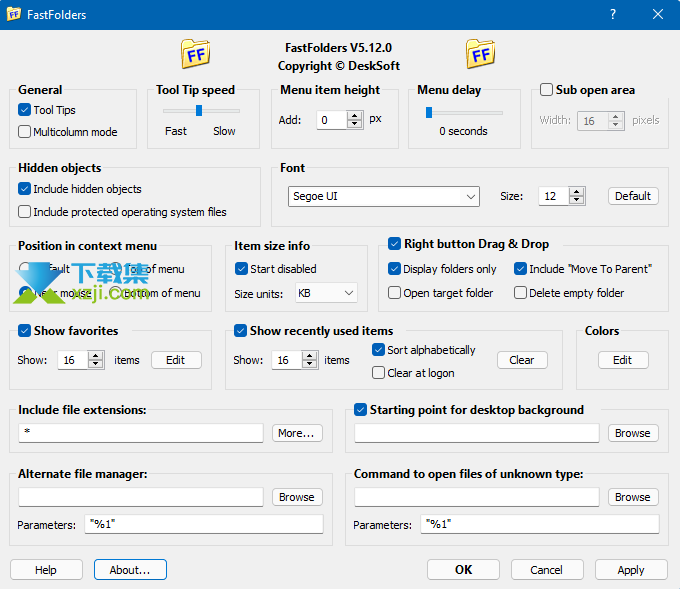
Task: Click Alternate file manager Parameters field
Action: coord(204,524)
